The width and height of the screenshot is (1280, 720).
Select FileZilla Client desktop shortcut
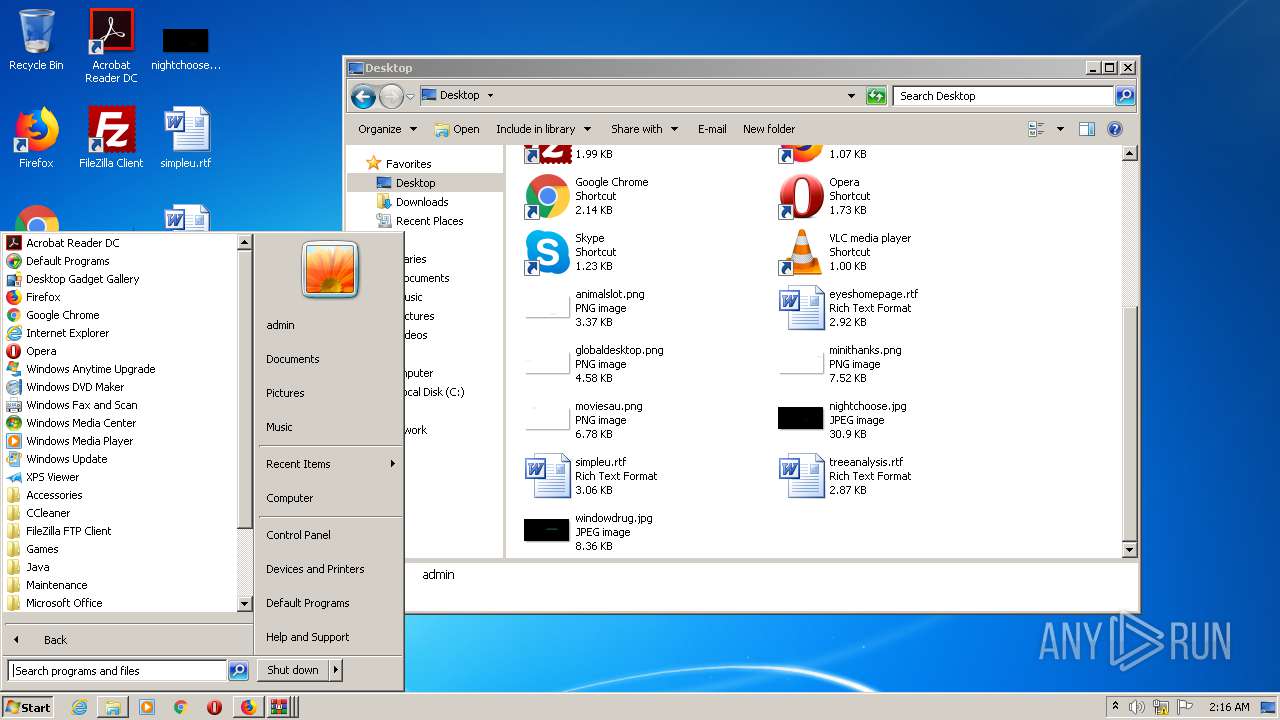pyautogui.click(x=111, y=138)
